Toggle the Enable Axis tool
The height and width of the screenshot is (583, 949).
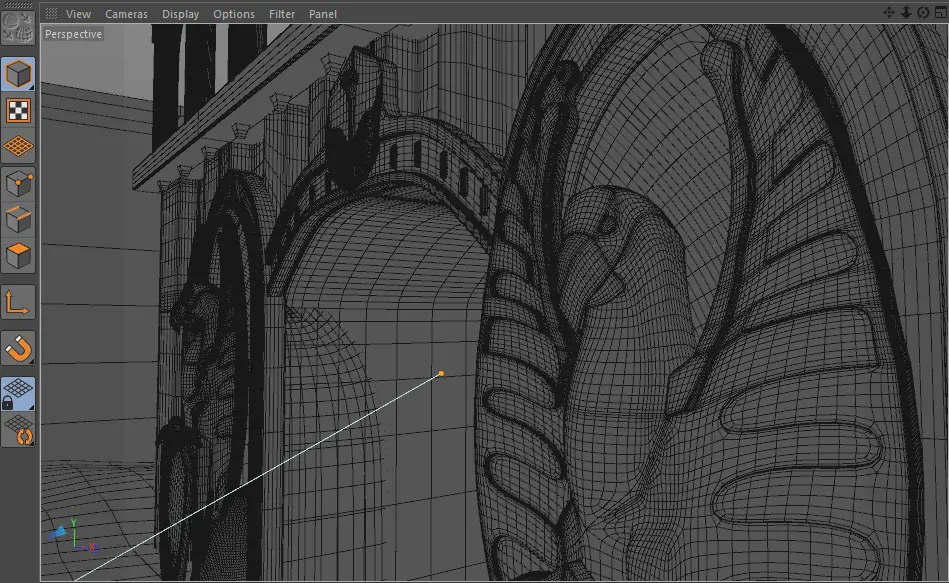click(18, 303)
